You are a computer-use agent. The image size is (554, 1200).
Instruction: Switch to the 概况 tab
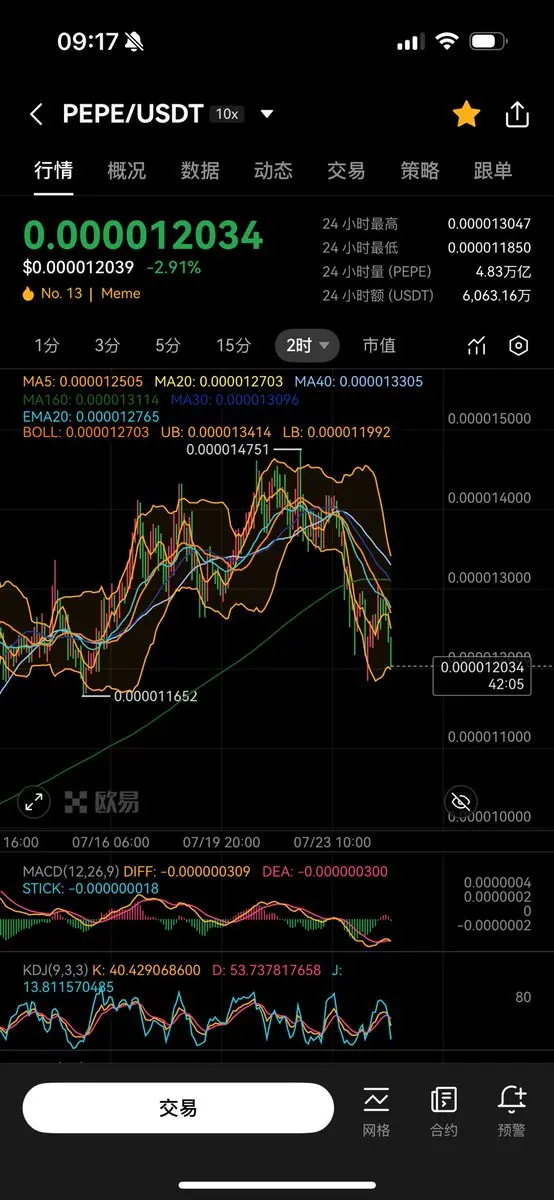pos(127,171)
